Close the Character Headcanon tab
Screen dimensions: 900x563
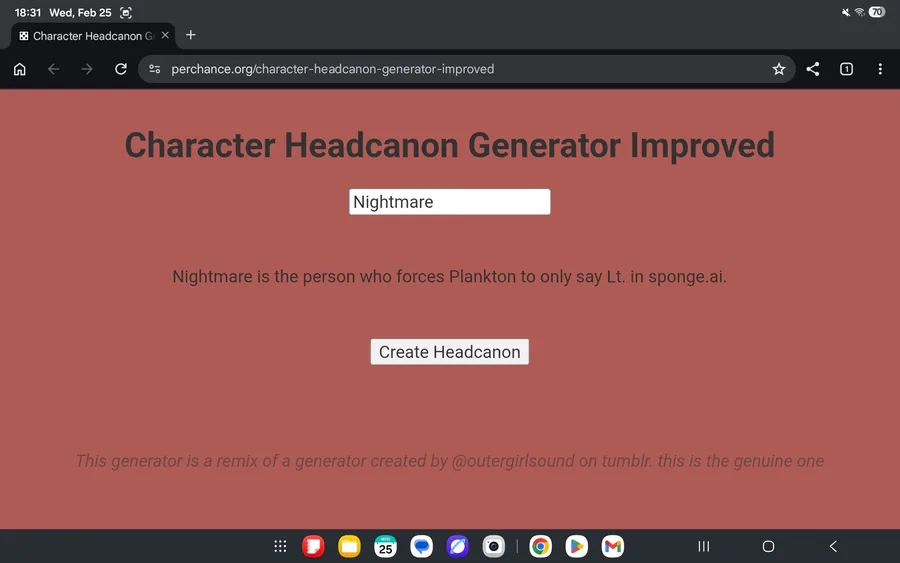coord(165,35)
